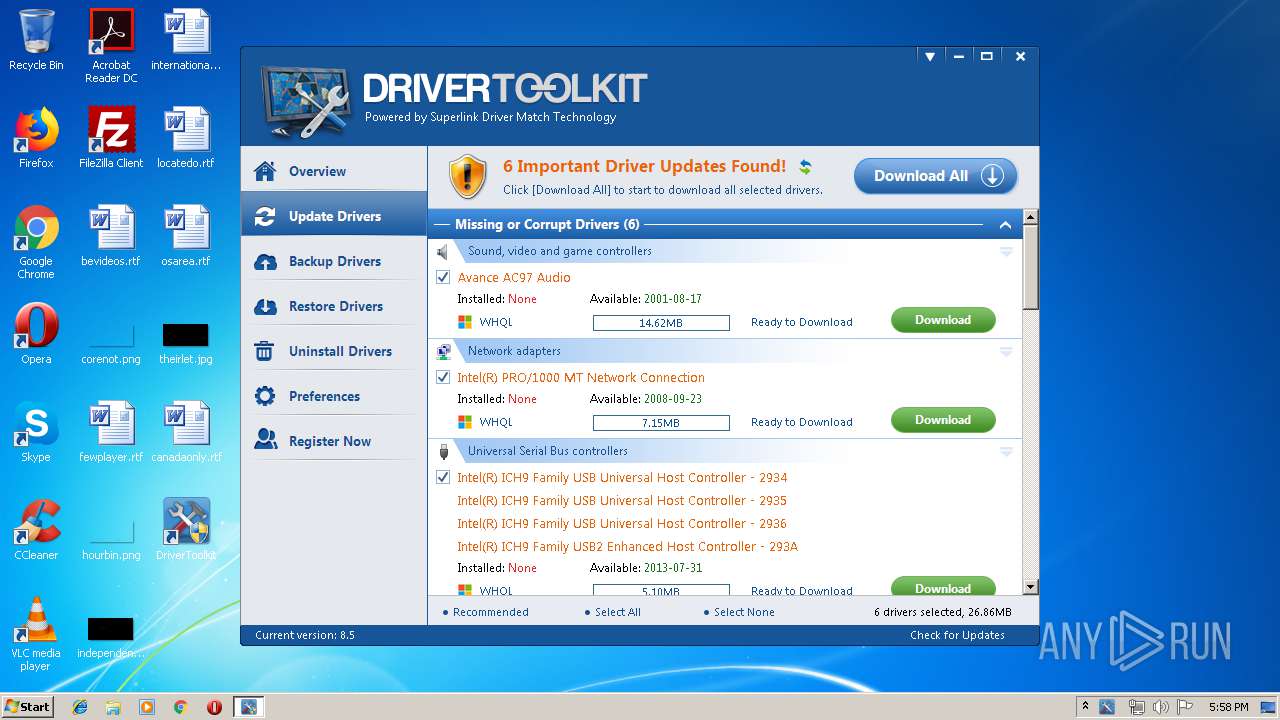Select the VLC media player desktop shortcut
The height and width of the screenshot is (720, 1280).
(36, 634)
